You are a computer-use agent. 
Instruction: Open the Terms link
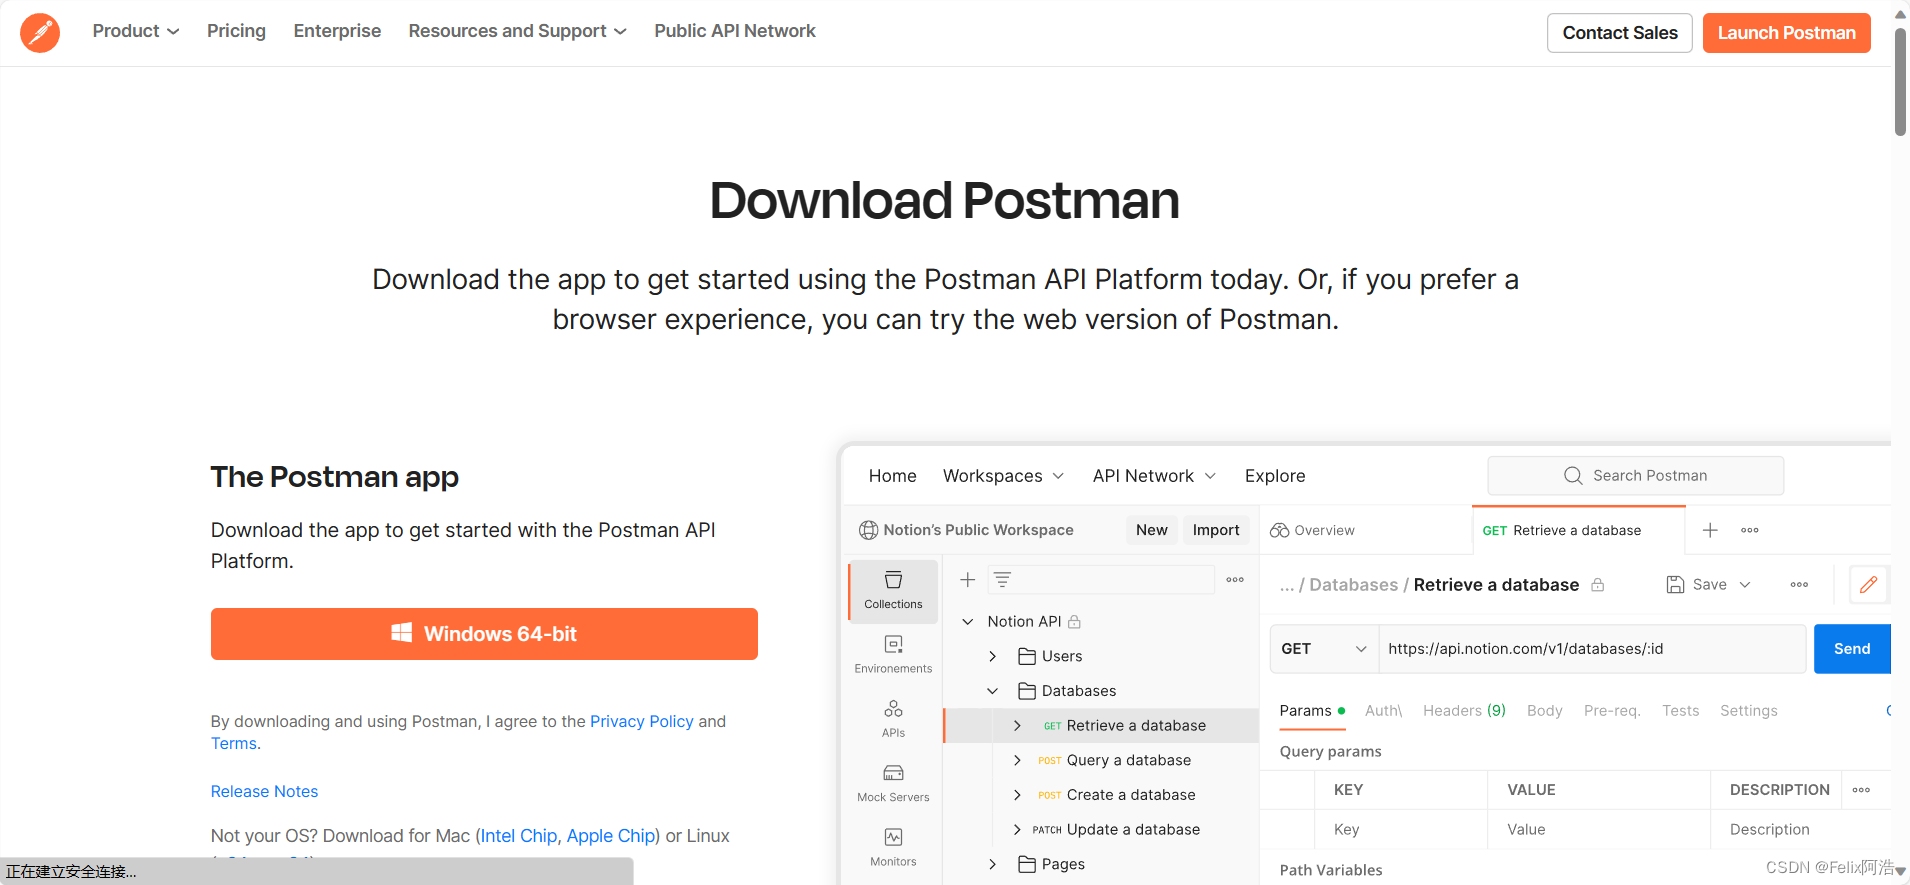(x=233, y=743)
